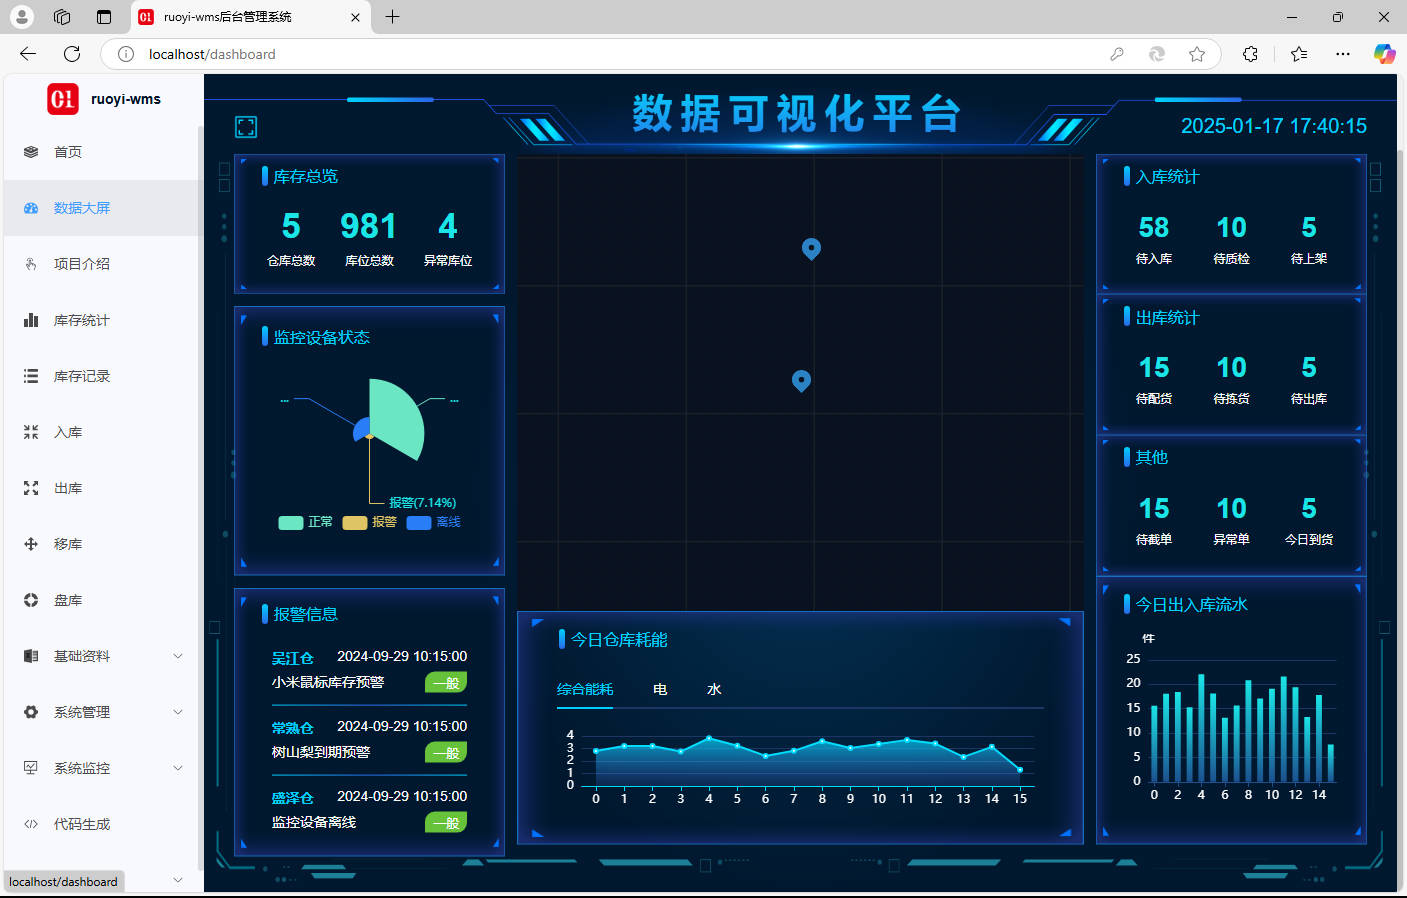
Task: Click the 系统管理 gear icon
Action: [x=31, y=712]
